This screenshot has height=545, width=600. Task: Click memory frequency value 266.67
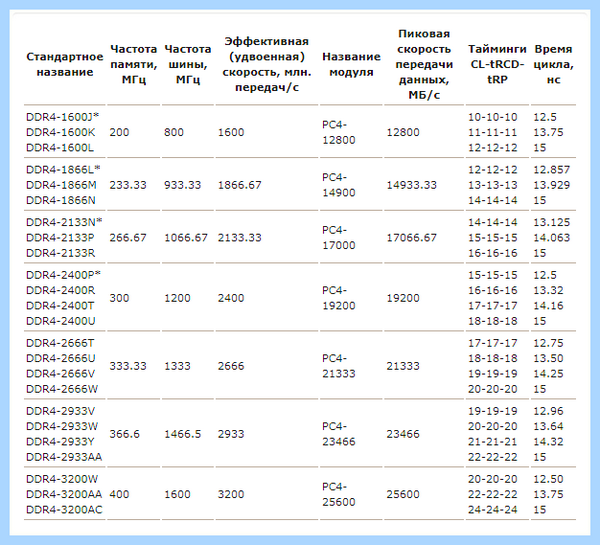[x=128, y=238]
